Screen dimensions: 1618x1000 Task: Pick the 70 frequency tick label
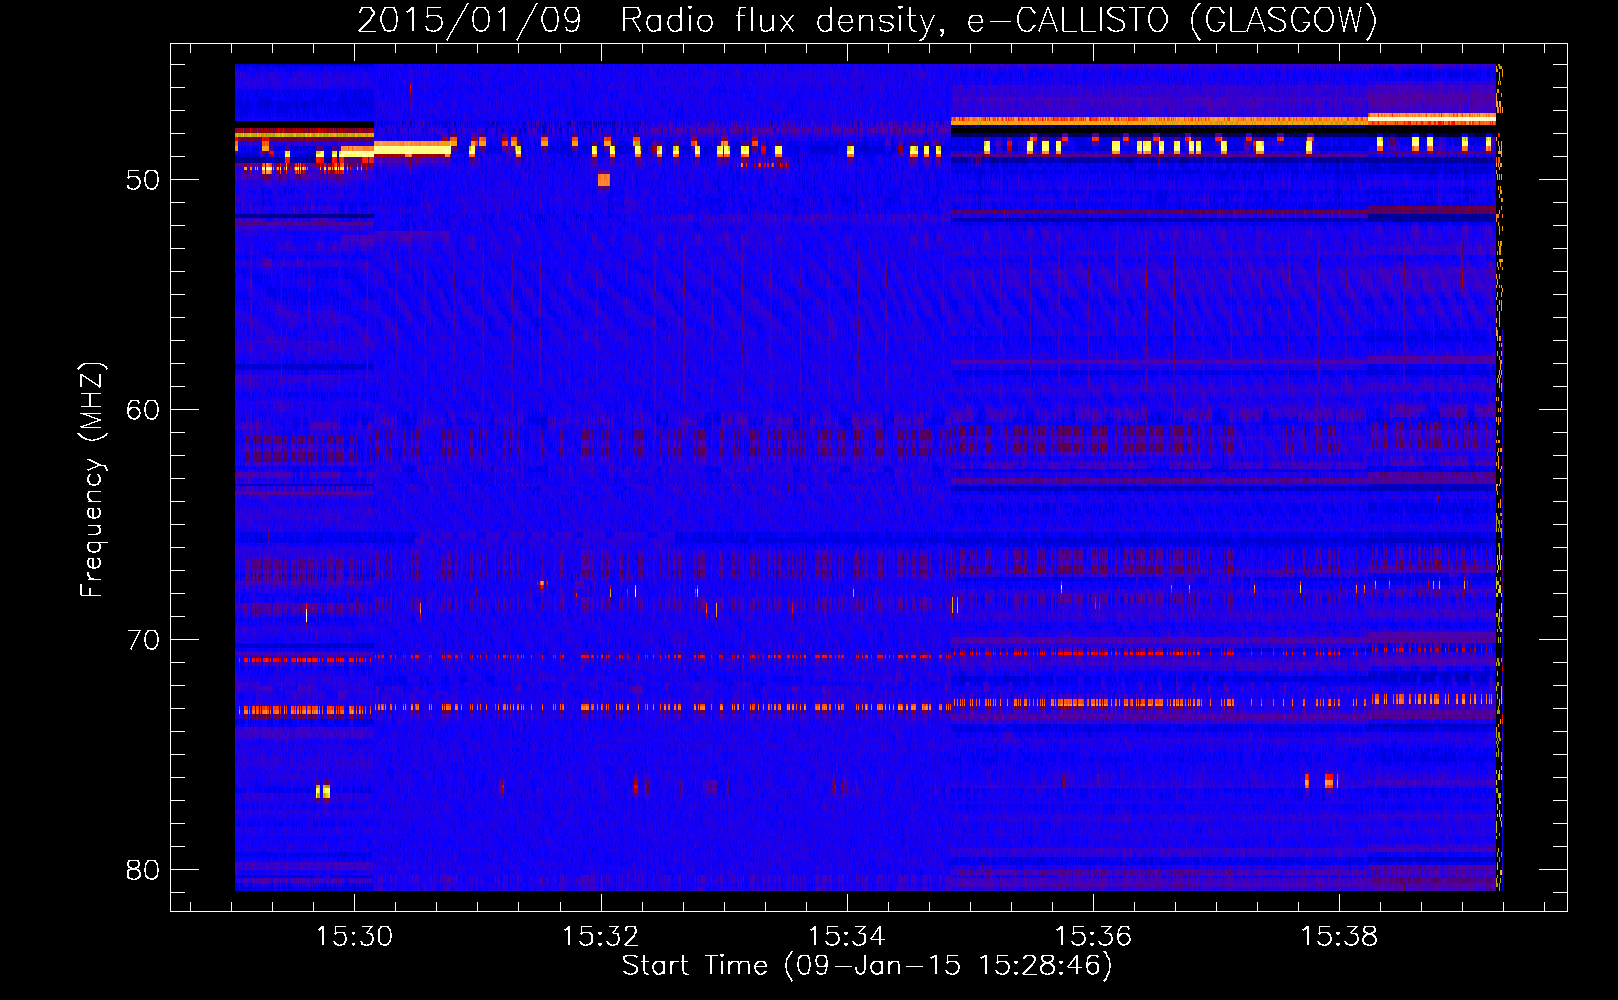(143, 640)
